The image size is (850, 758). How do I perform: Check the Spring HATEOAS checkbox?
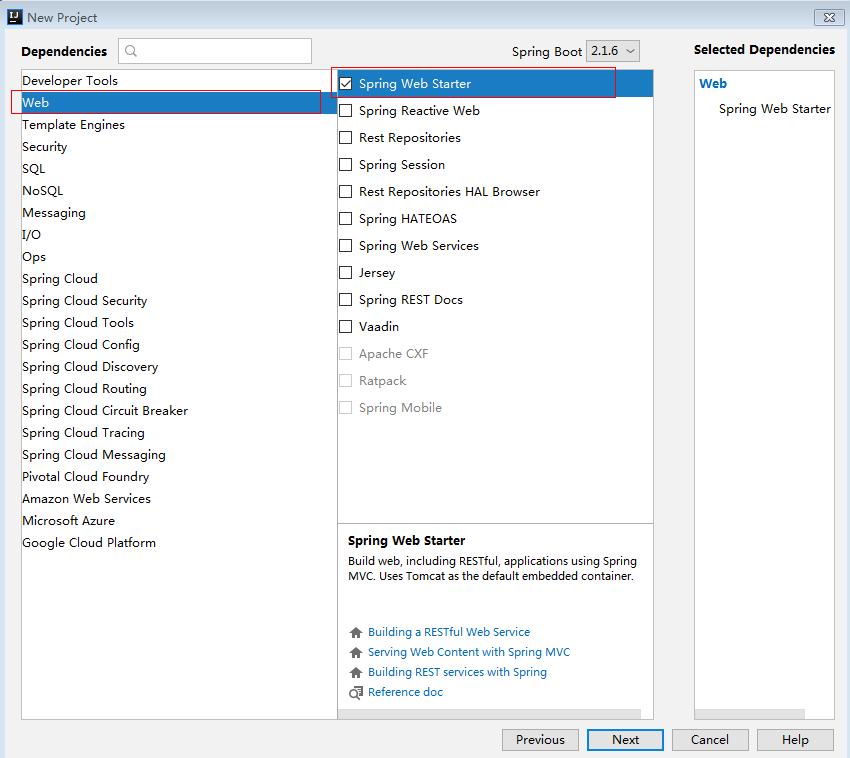pyautogui.click(x=345, y=219)
